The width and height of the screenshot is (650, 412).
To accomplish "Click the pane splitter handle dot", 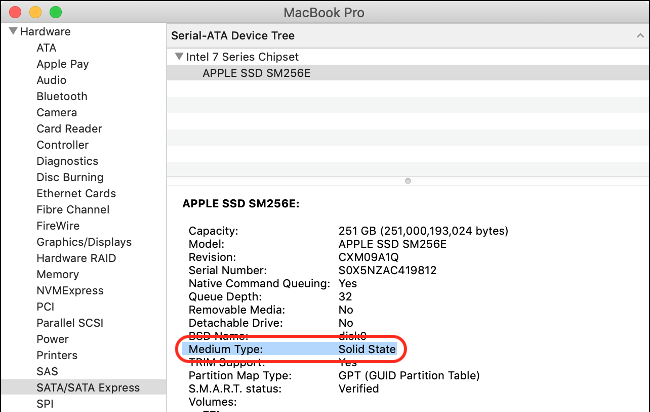I will coord(408,181).
